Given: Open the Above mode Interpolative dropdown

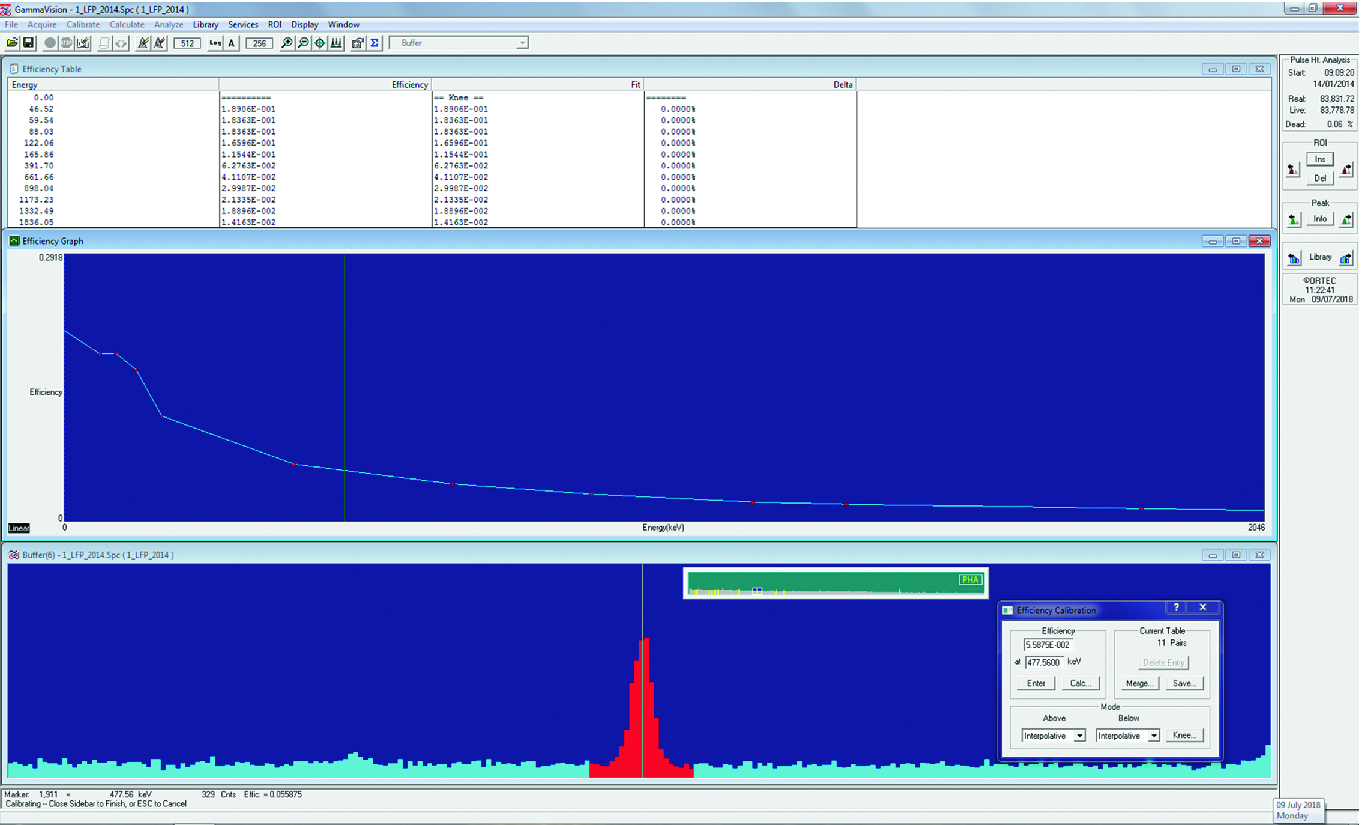Looking at the screenshot, I should coord(1079,736).
